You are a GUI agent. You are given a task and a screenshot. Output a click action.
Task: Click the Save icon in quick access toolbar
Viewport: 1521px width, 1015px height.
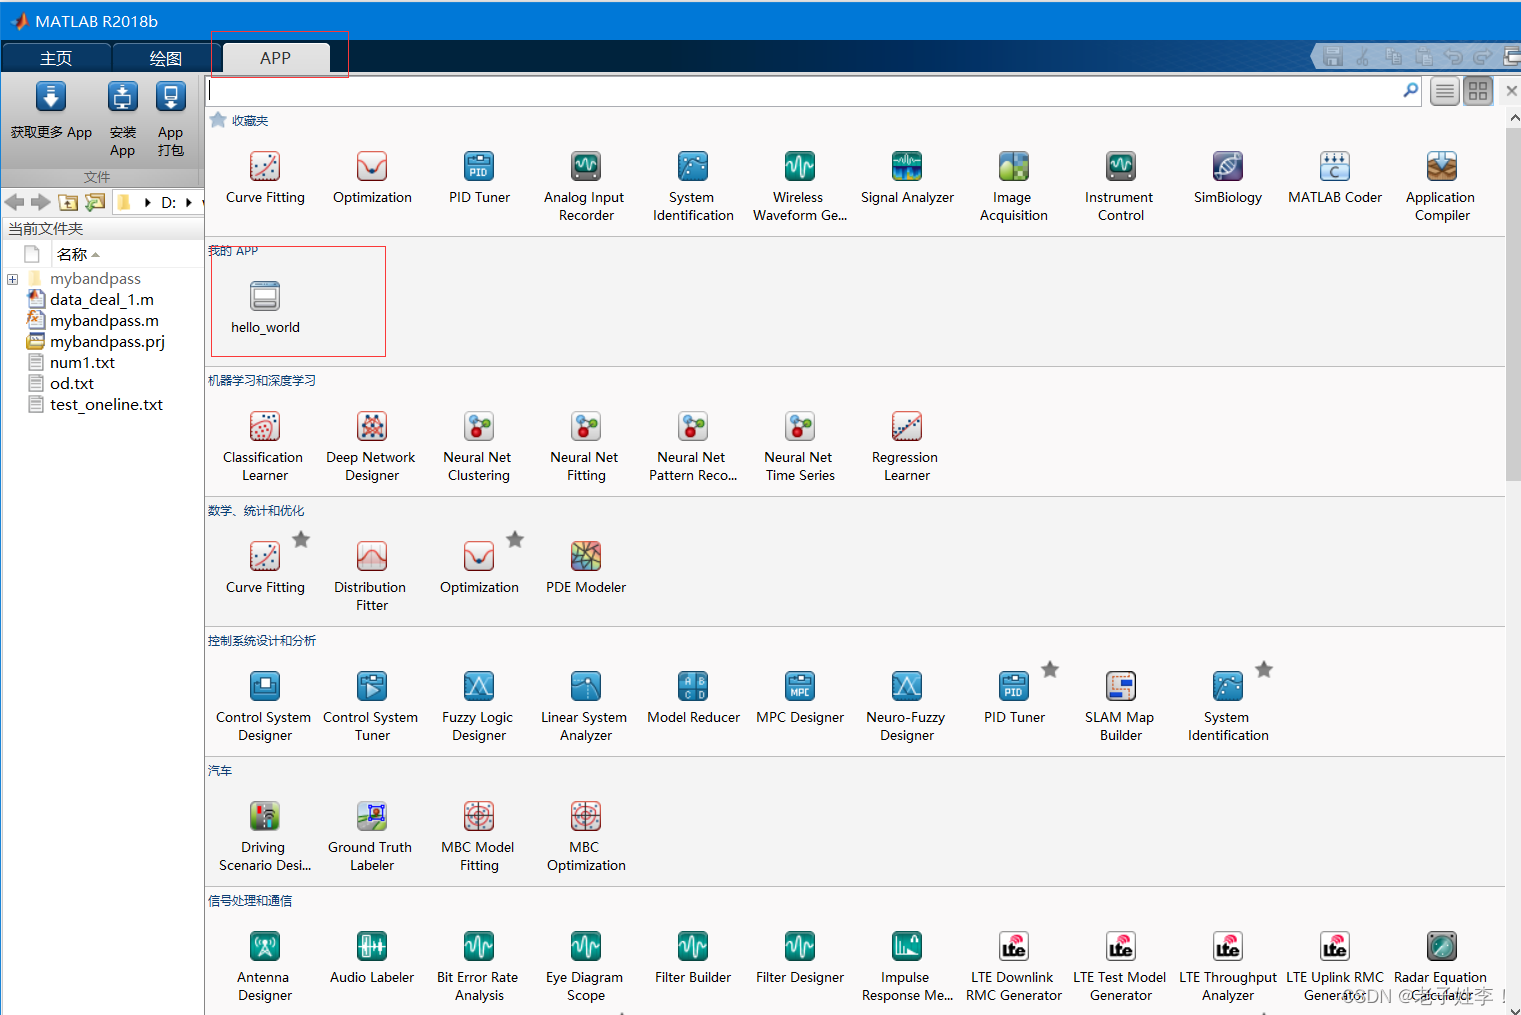tap(1333, 57)
